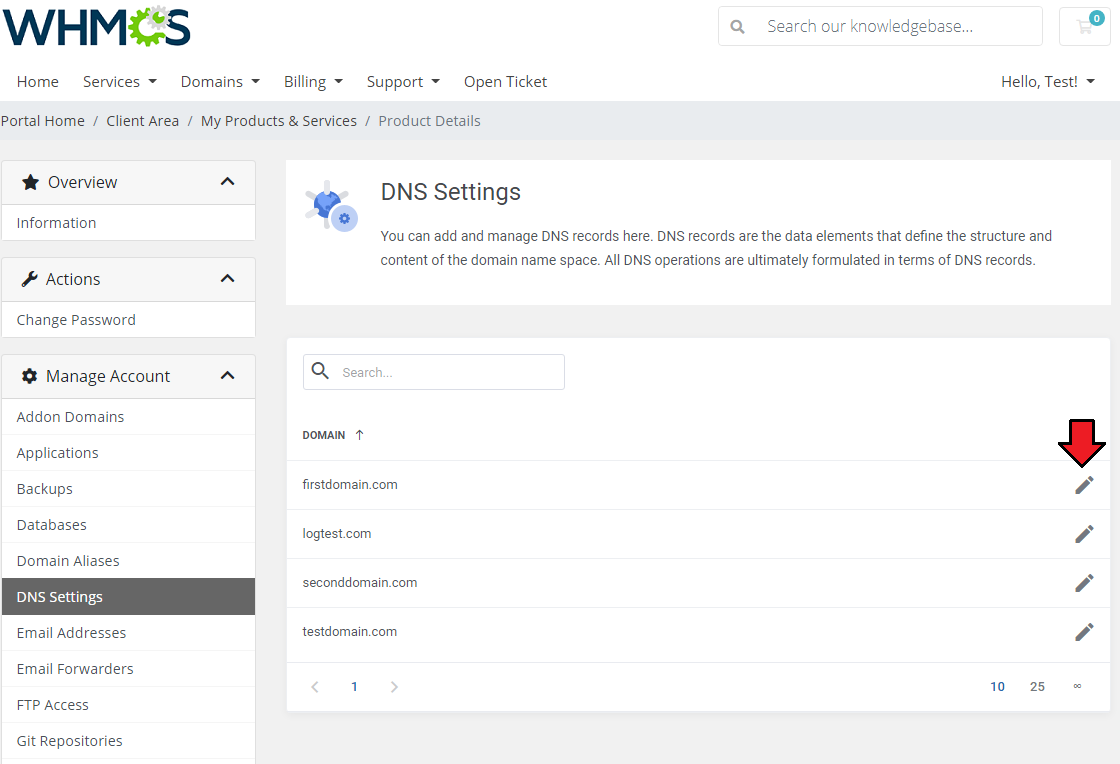Screen dimensions: 1120x764
Task: Click the DNS table search magnifier icon
Action: point(321,371)
